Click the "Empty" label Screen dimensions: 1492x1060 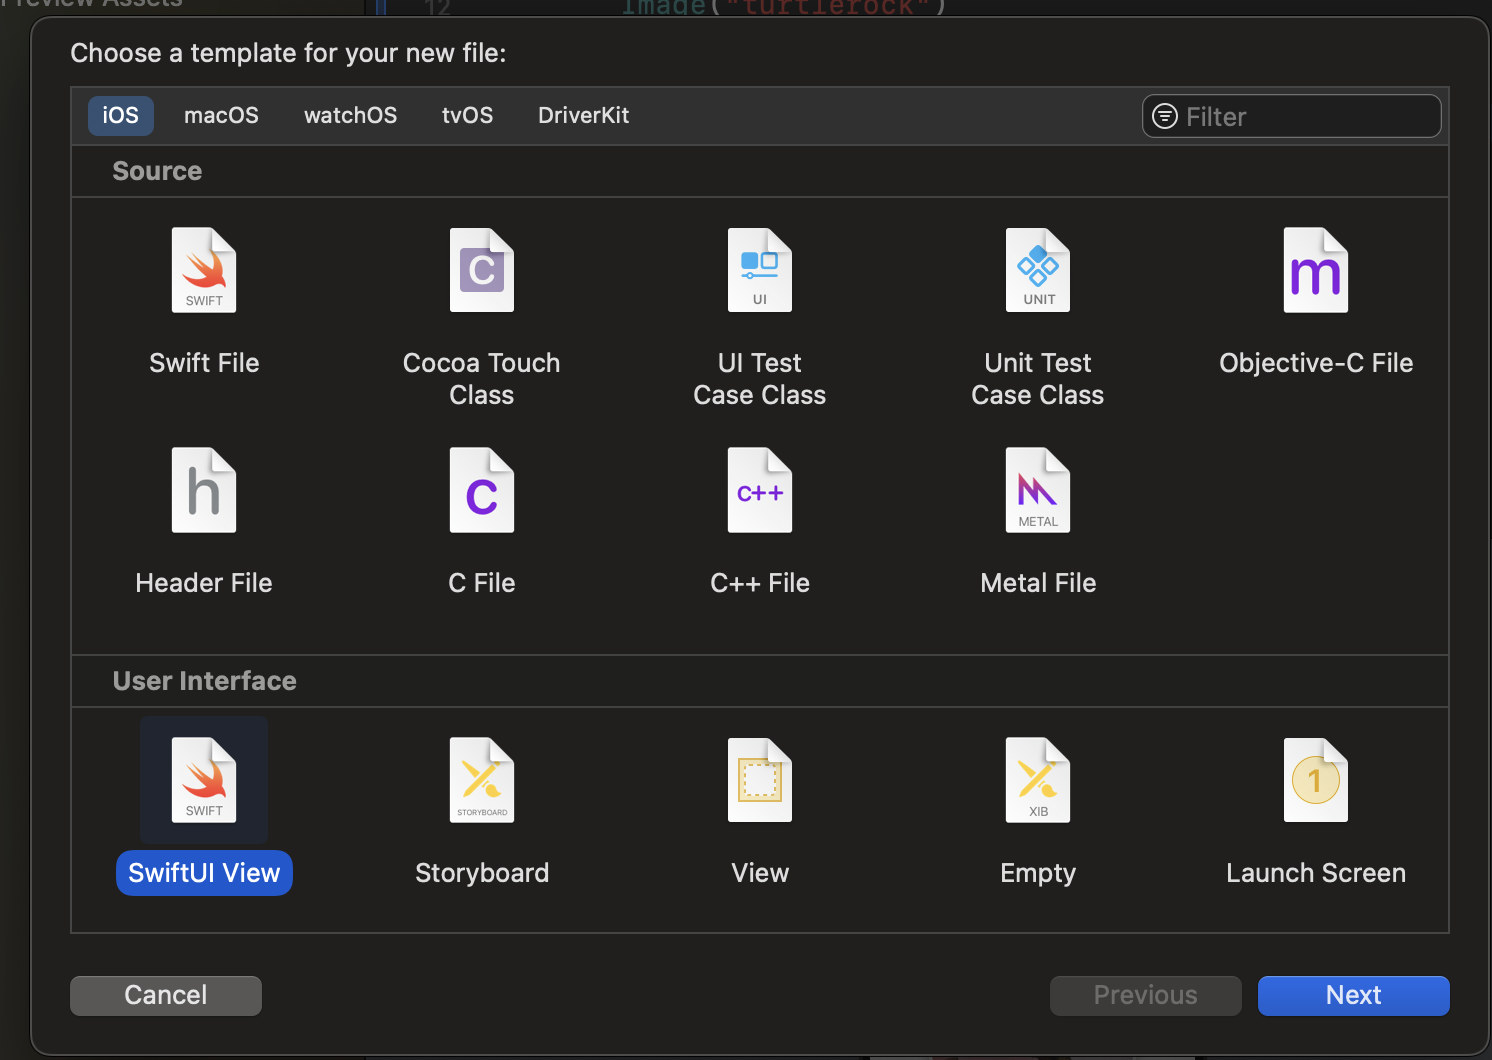(x=1038, y=873)
